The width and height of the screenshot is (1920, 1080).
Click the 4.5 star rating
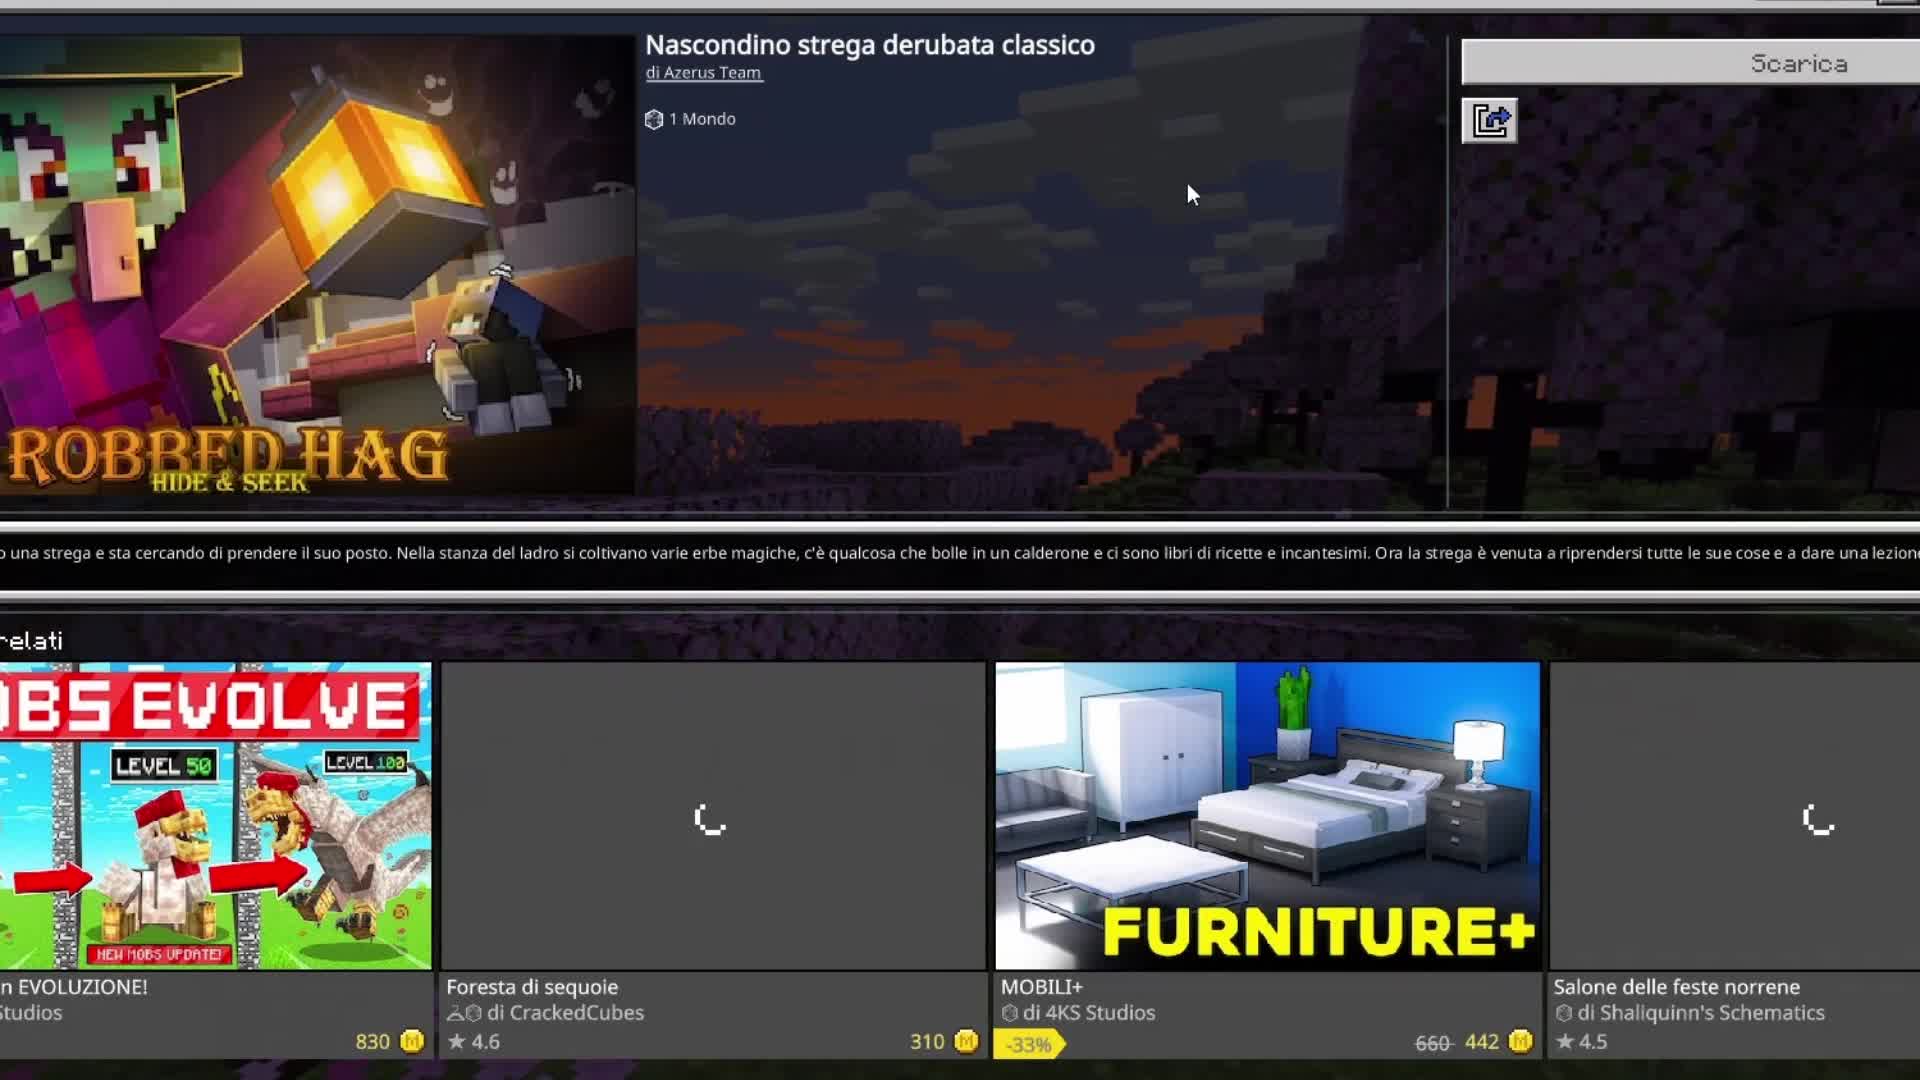click(x=1582, y=1042)
